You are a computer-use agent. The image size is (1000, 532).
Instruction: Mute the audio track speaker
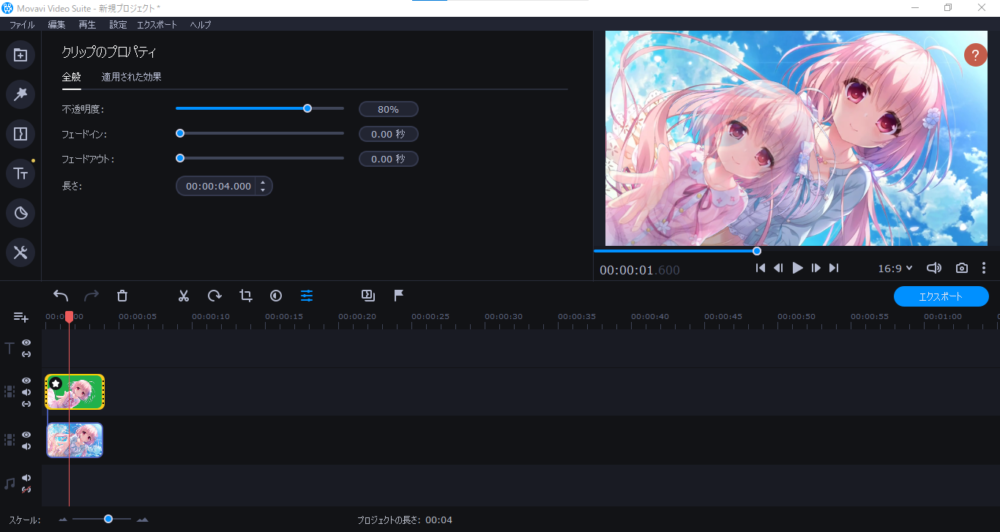pyautogui.click(x=26, y=478)
